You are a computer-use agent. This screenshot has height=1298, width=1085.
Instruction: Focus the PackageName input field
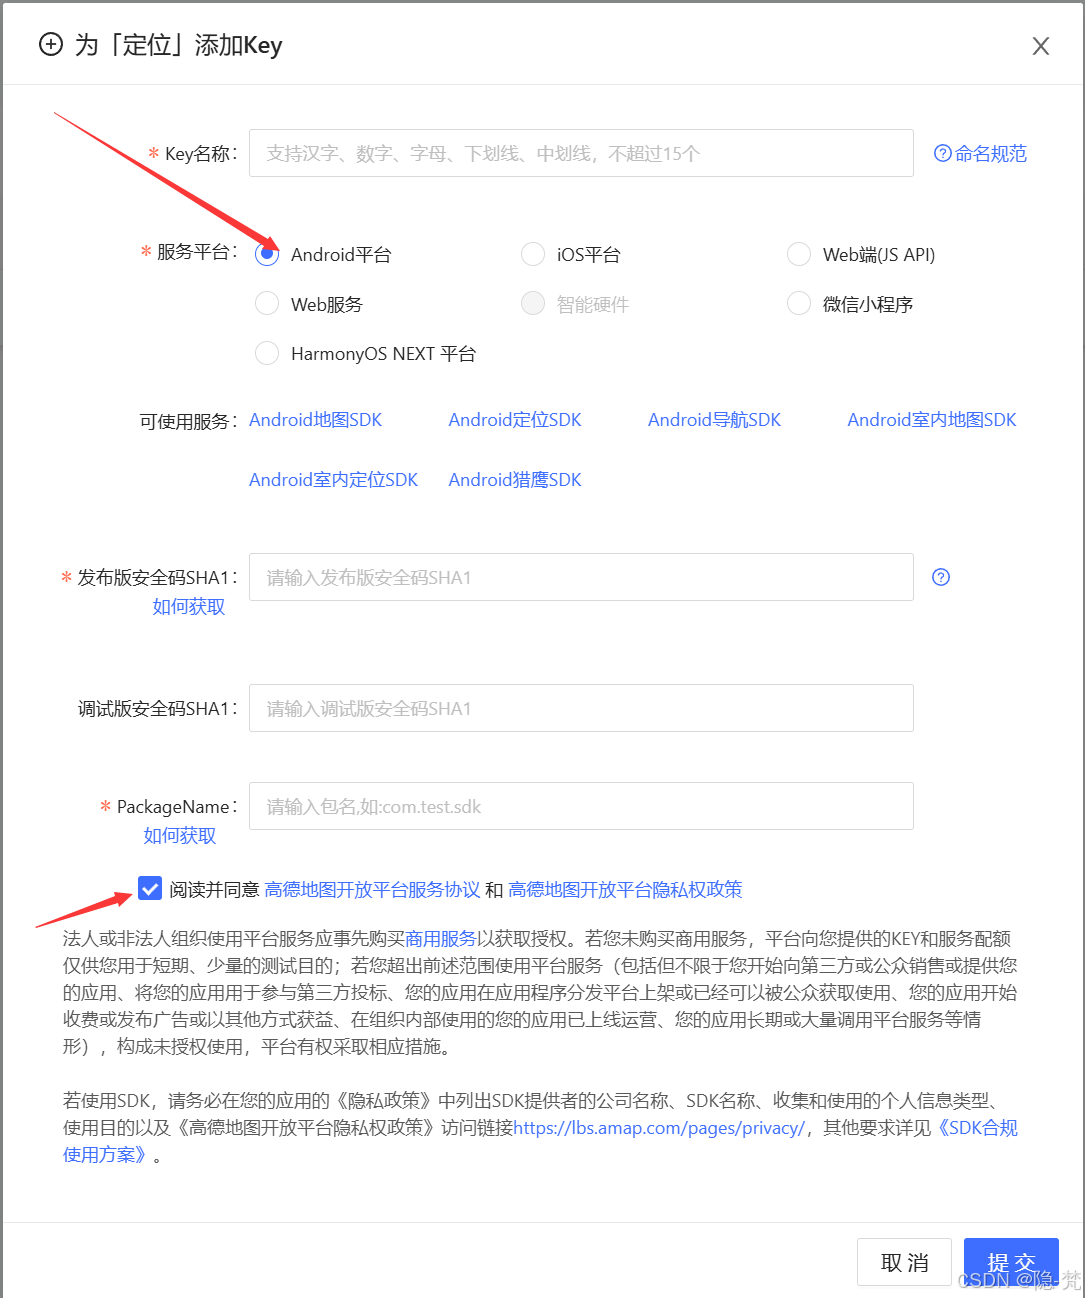[x=581, y=806]
